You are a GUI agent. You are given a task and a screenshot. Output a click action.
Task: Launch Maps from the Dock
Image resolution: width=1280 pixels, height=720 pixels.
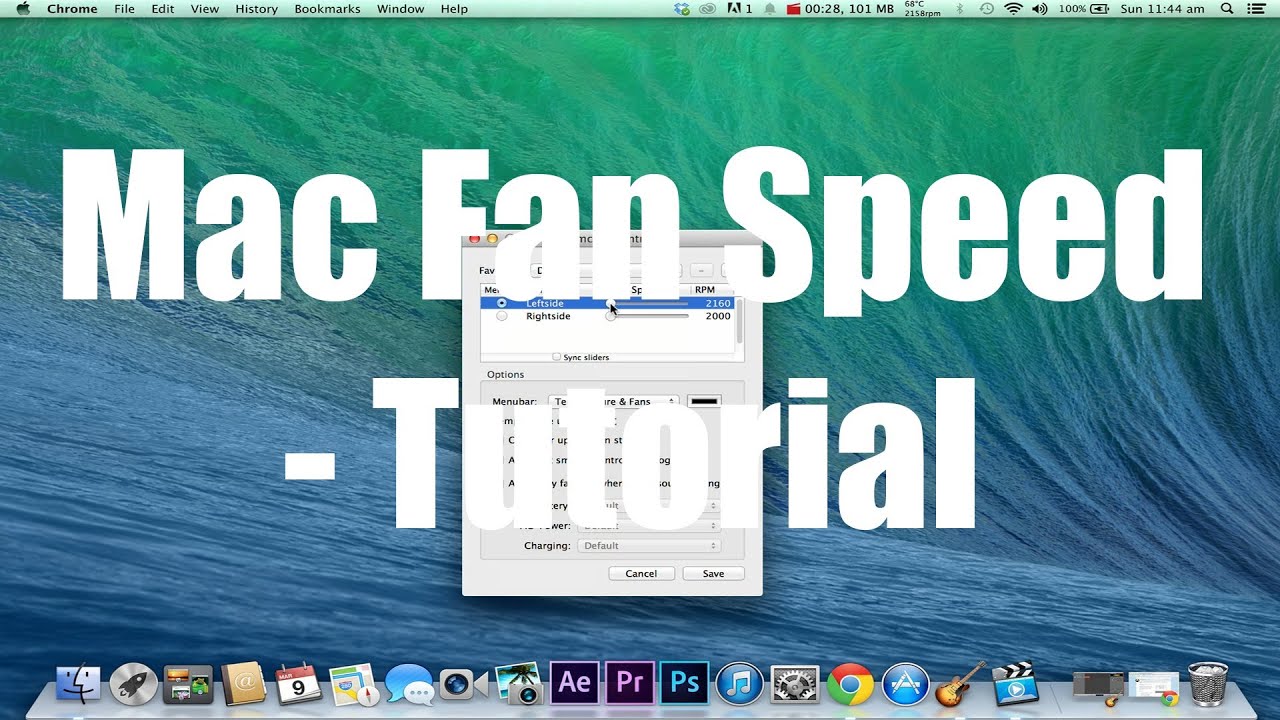pyautogui.click(x=353, y=684)
